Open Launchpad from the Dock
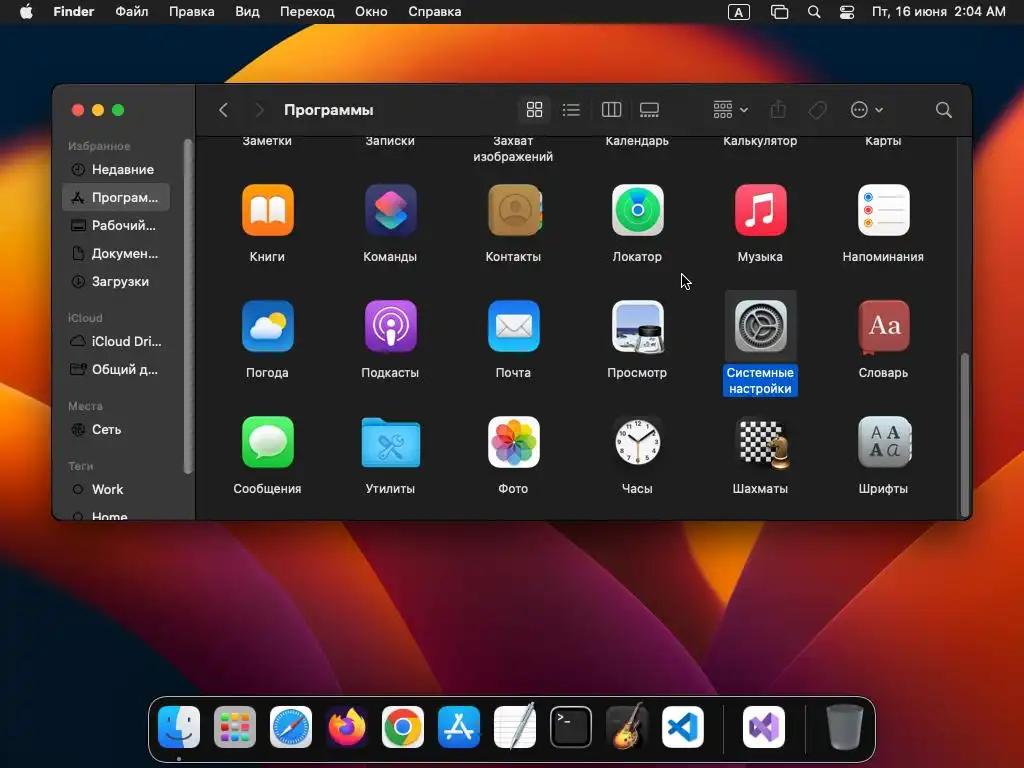Image resolution: width=1024 pixels, height=768 pixels. click(x=235, y=727)
